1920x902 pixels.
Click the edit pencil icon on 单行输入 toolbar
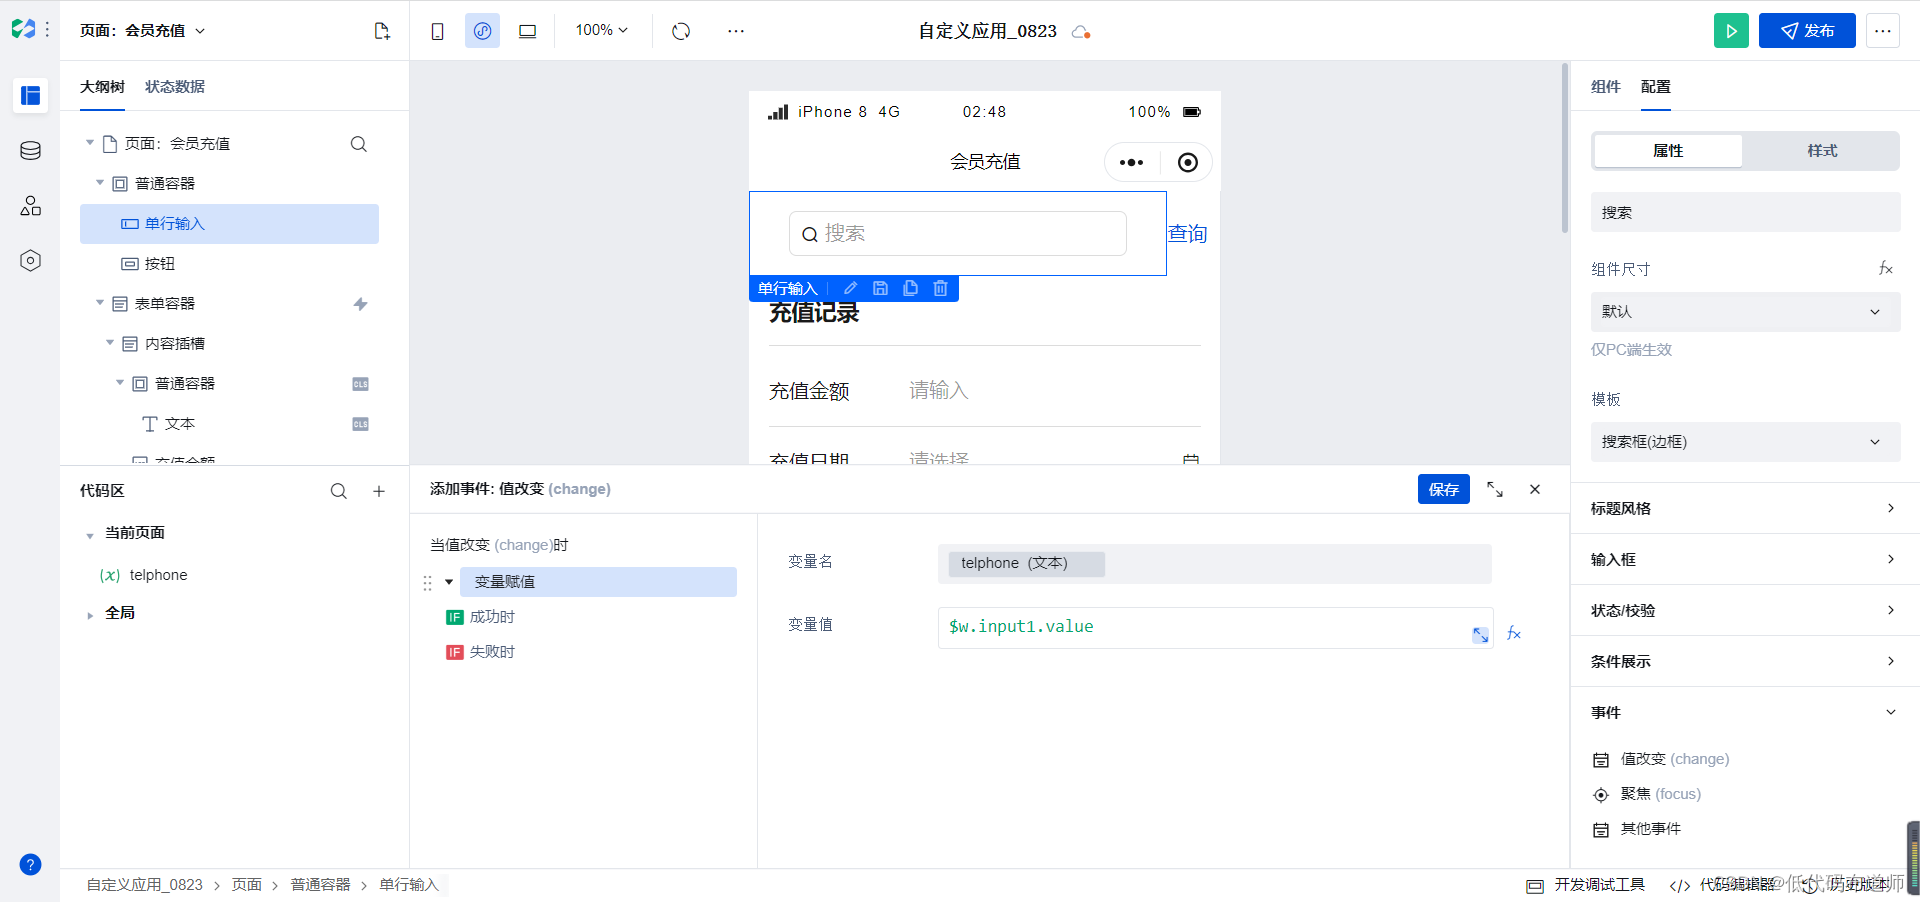[x=850, y=289]
